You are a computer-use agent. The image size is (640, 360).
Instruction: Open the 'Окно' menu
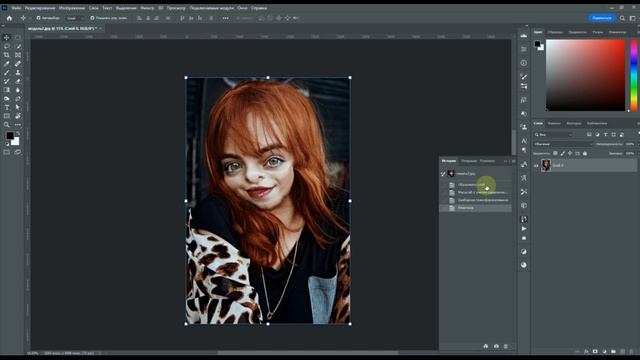[x=242, y=8]
